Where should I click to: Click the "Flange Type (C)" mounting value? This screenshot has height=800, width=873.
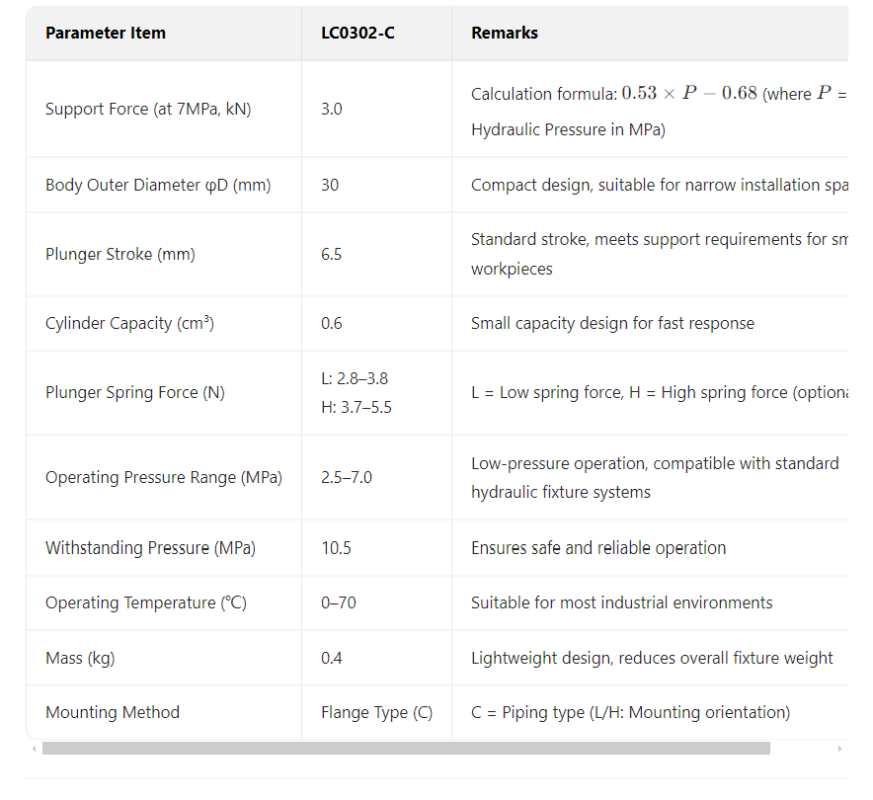(x=376, y=713)
